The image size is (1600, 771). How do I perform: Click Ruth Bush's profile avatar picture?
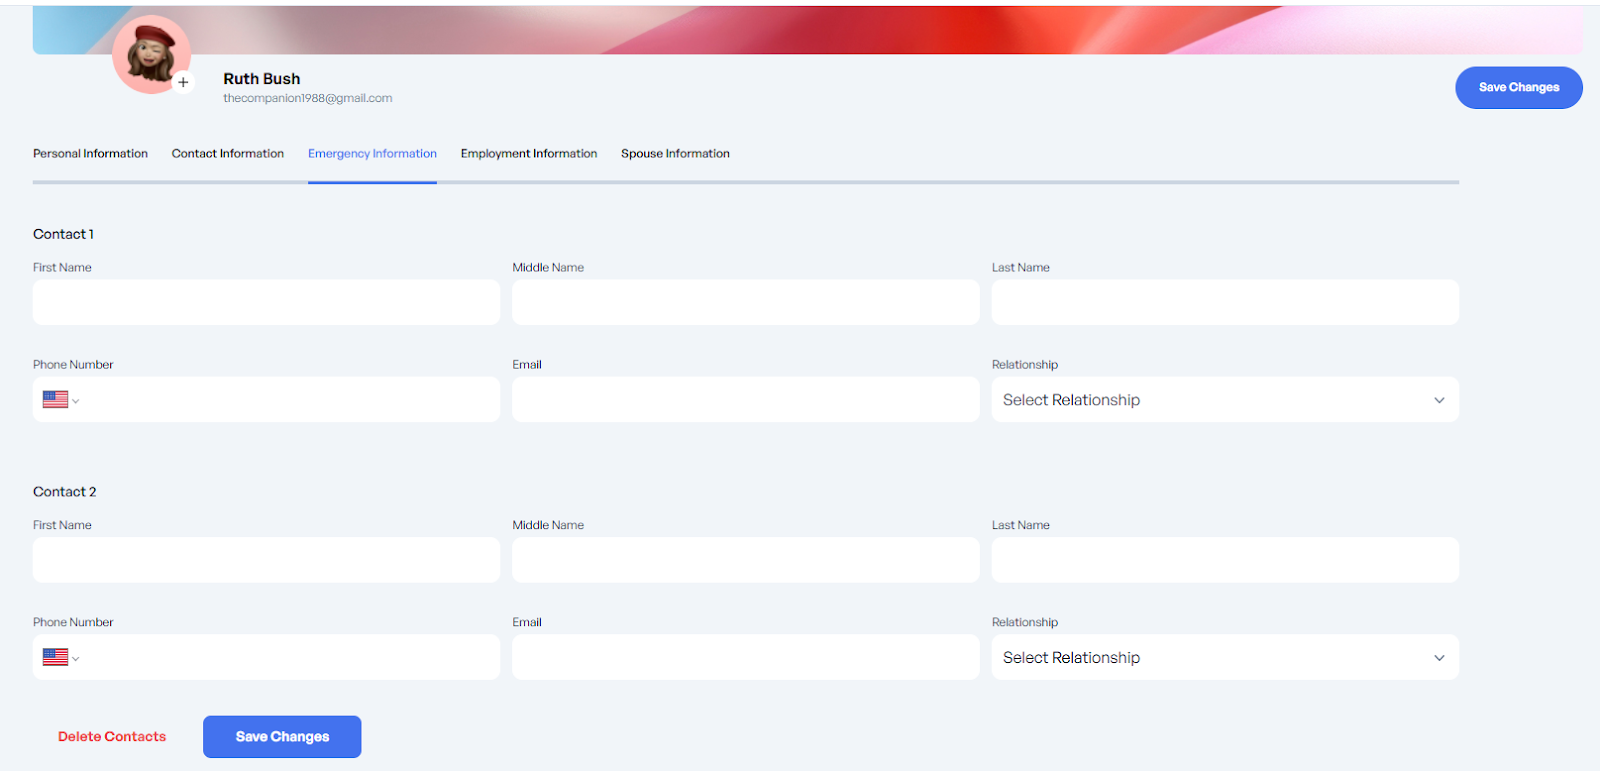point(150,53)
